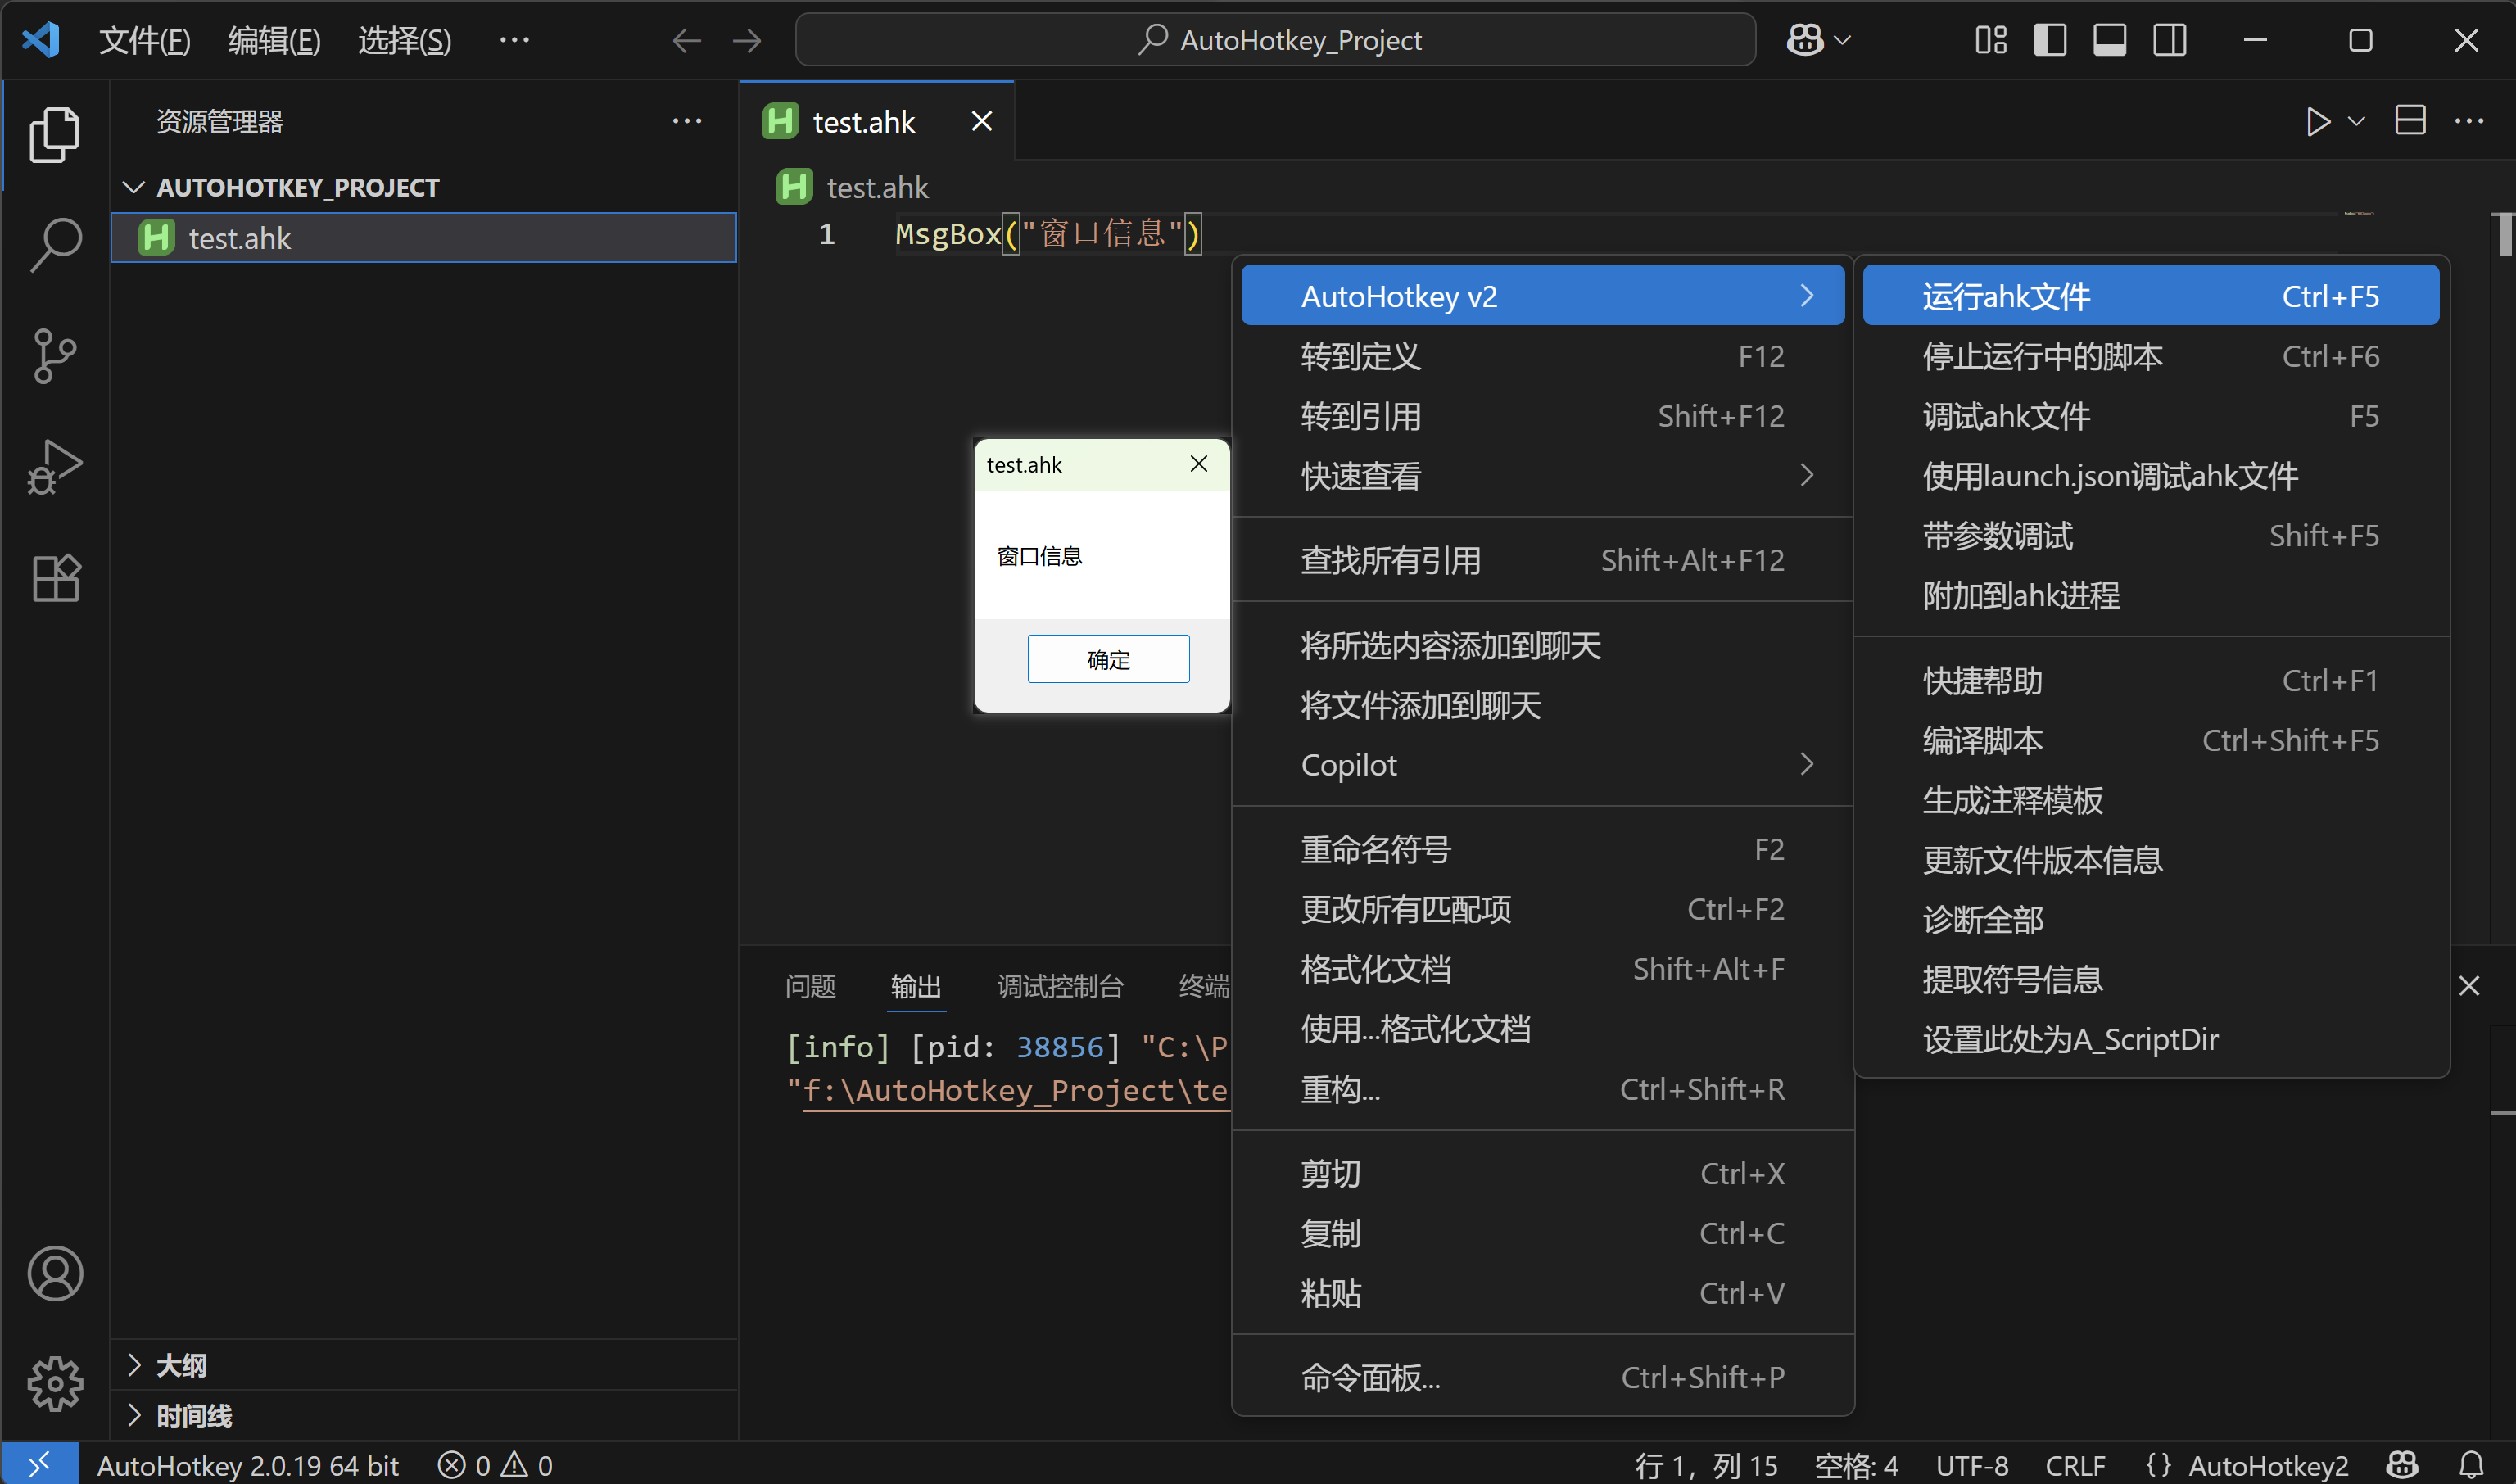The image size is (2516, 1484).
Task: Open the Search view icon
Action: [55, 245]
